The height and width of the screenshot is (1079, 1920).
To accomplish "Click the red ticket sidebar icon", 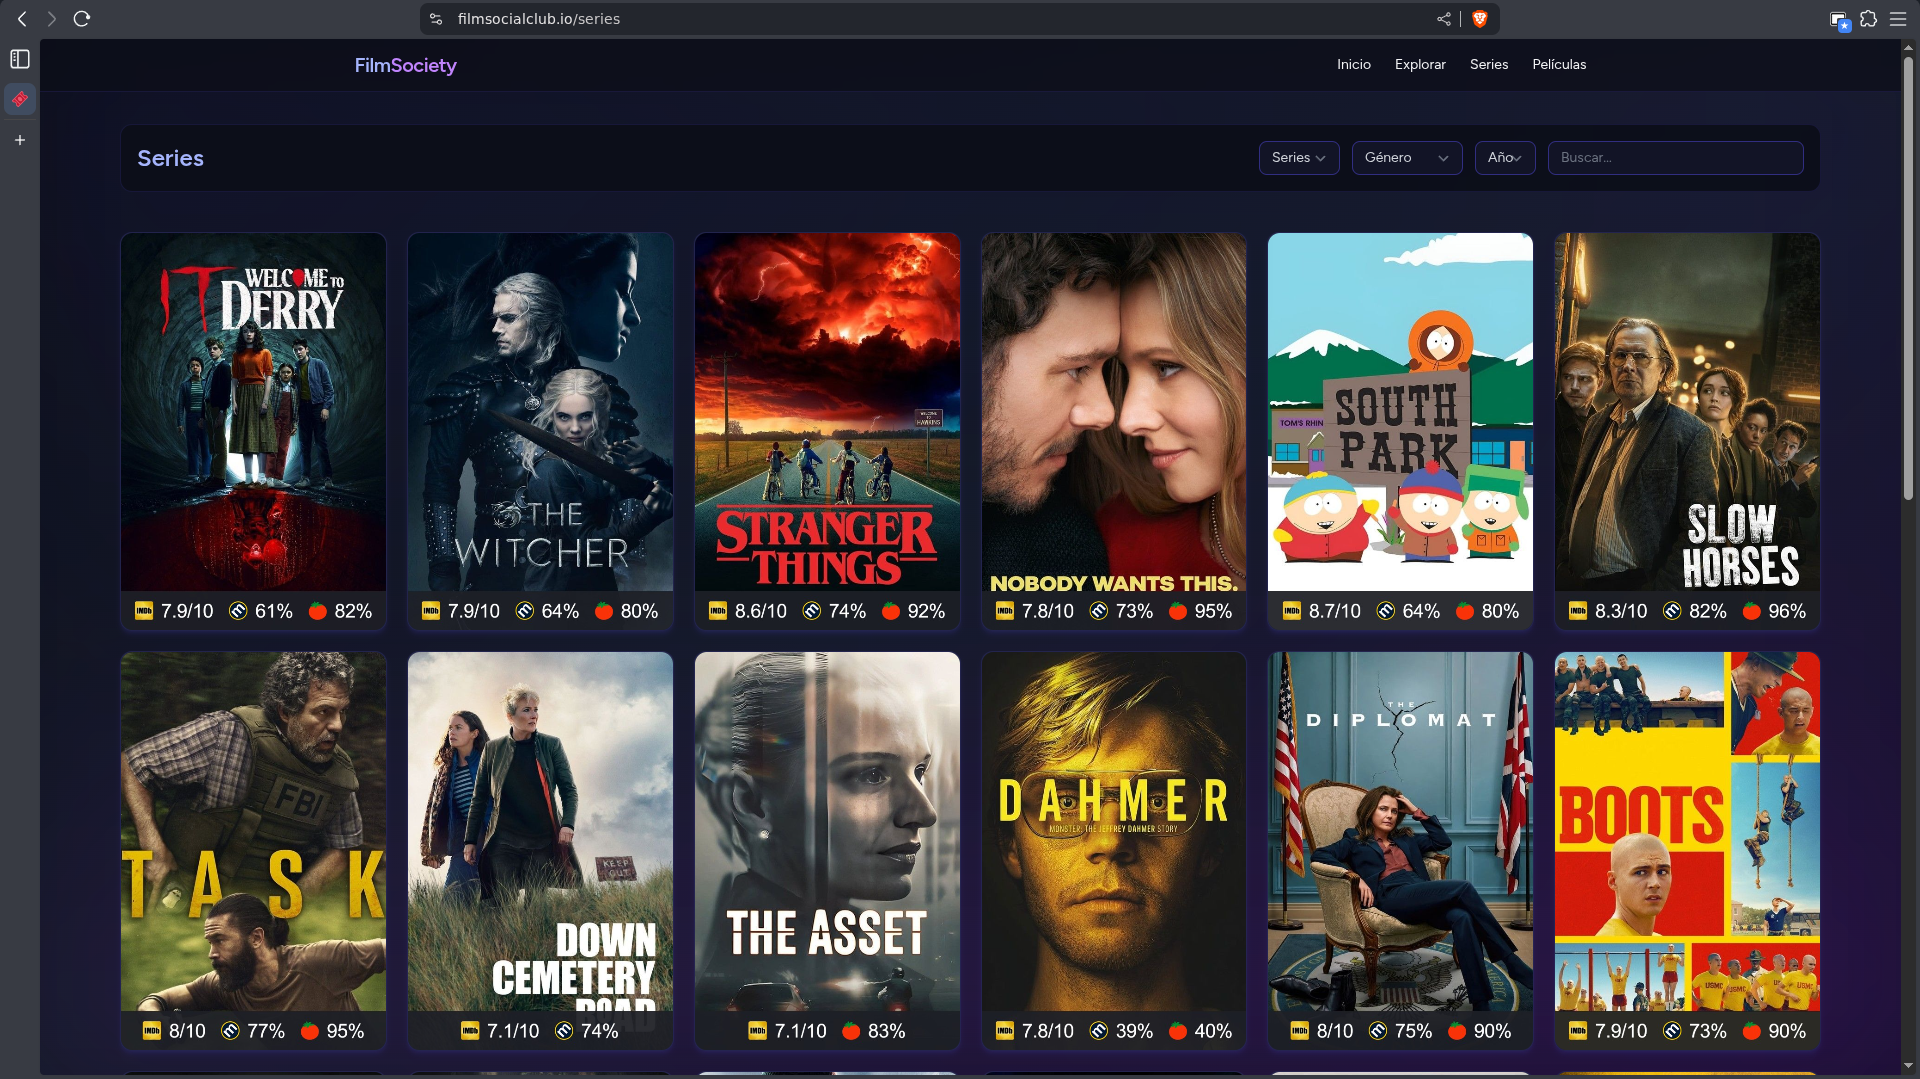I will click(x=20, y=99).
